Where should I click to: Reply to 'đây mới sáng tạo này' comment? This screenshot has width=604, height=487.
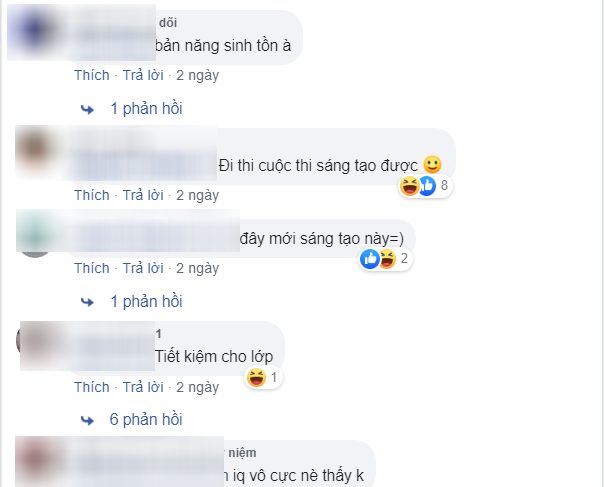tap(142, 268)
